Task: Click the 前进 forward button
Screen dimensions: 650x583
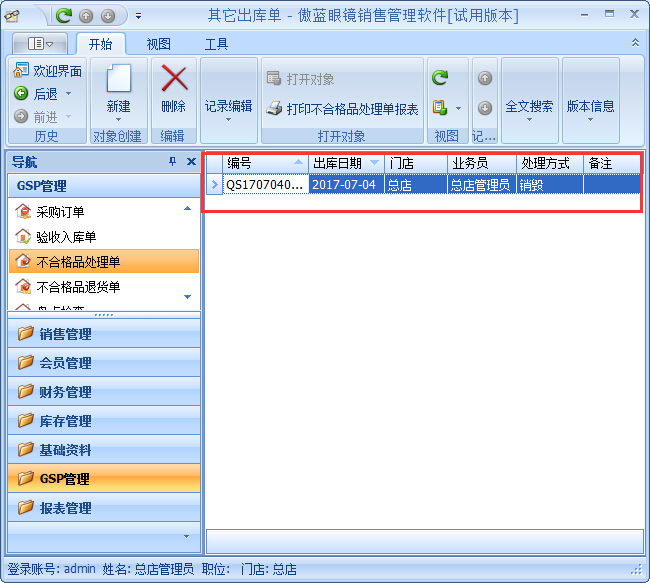Action: (x=36, y=117)
